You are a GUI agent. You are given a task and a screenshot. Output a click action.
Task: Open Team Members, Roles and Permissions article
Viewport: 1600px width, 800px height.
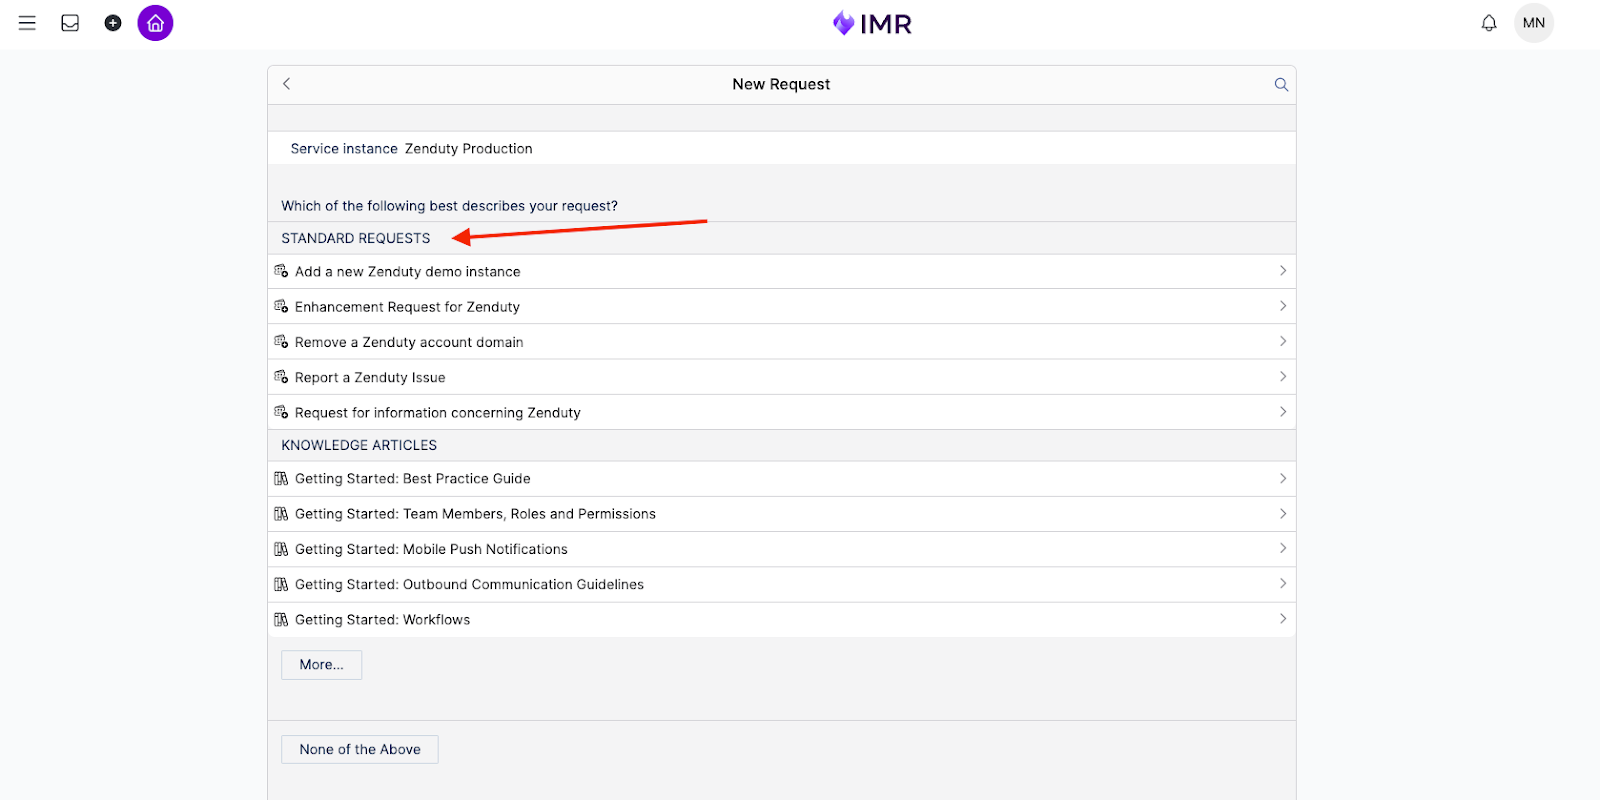coord(782,514)
